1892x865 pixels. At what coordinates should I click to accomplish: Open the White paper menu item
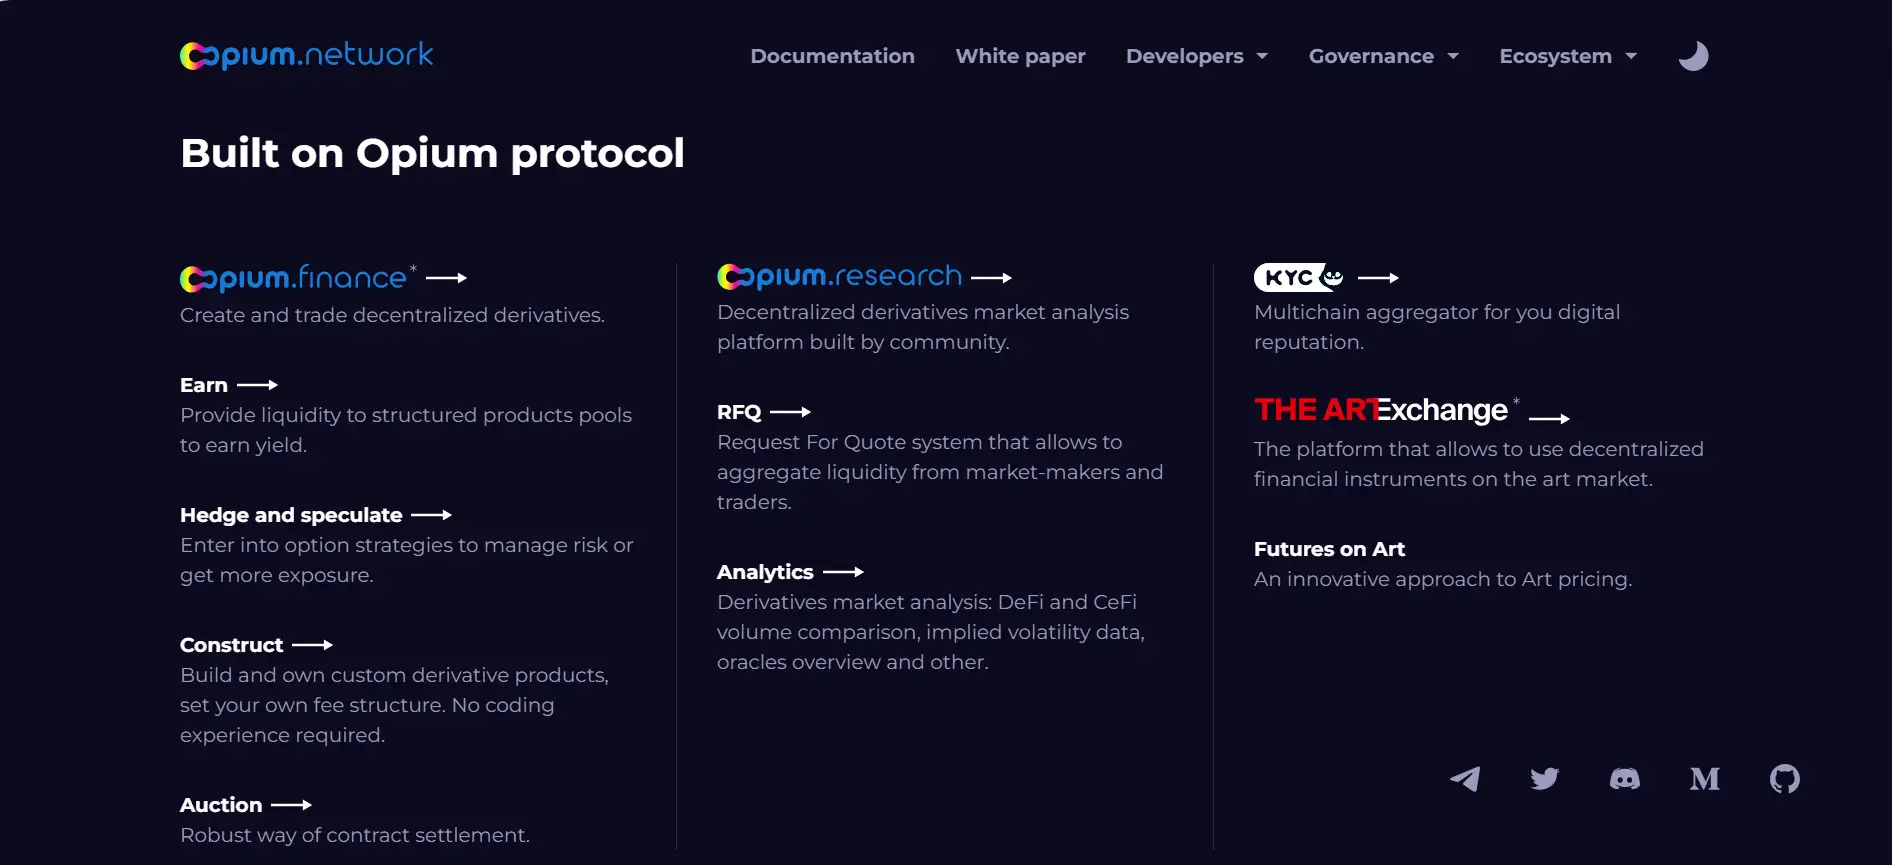point(1020,56)
